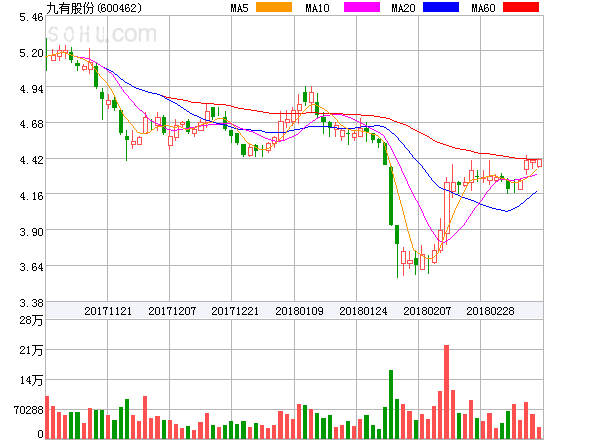Click the blue MA20 legend swatch

click(441, 7)
